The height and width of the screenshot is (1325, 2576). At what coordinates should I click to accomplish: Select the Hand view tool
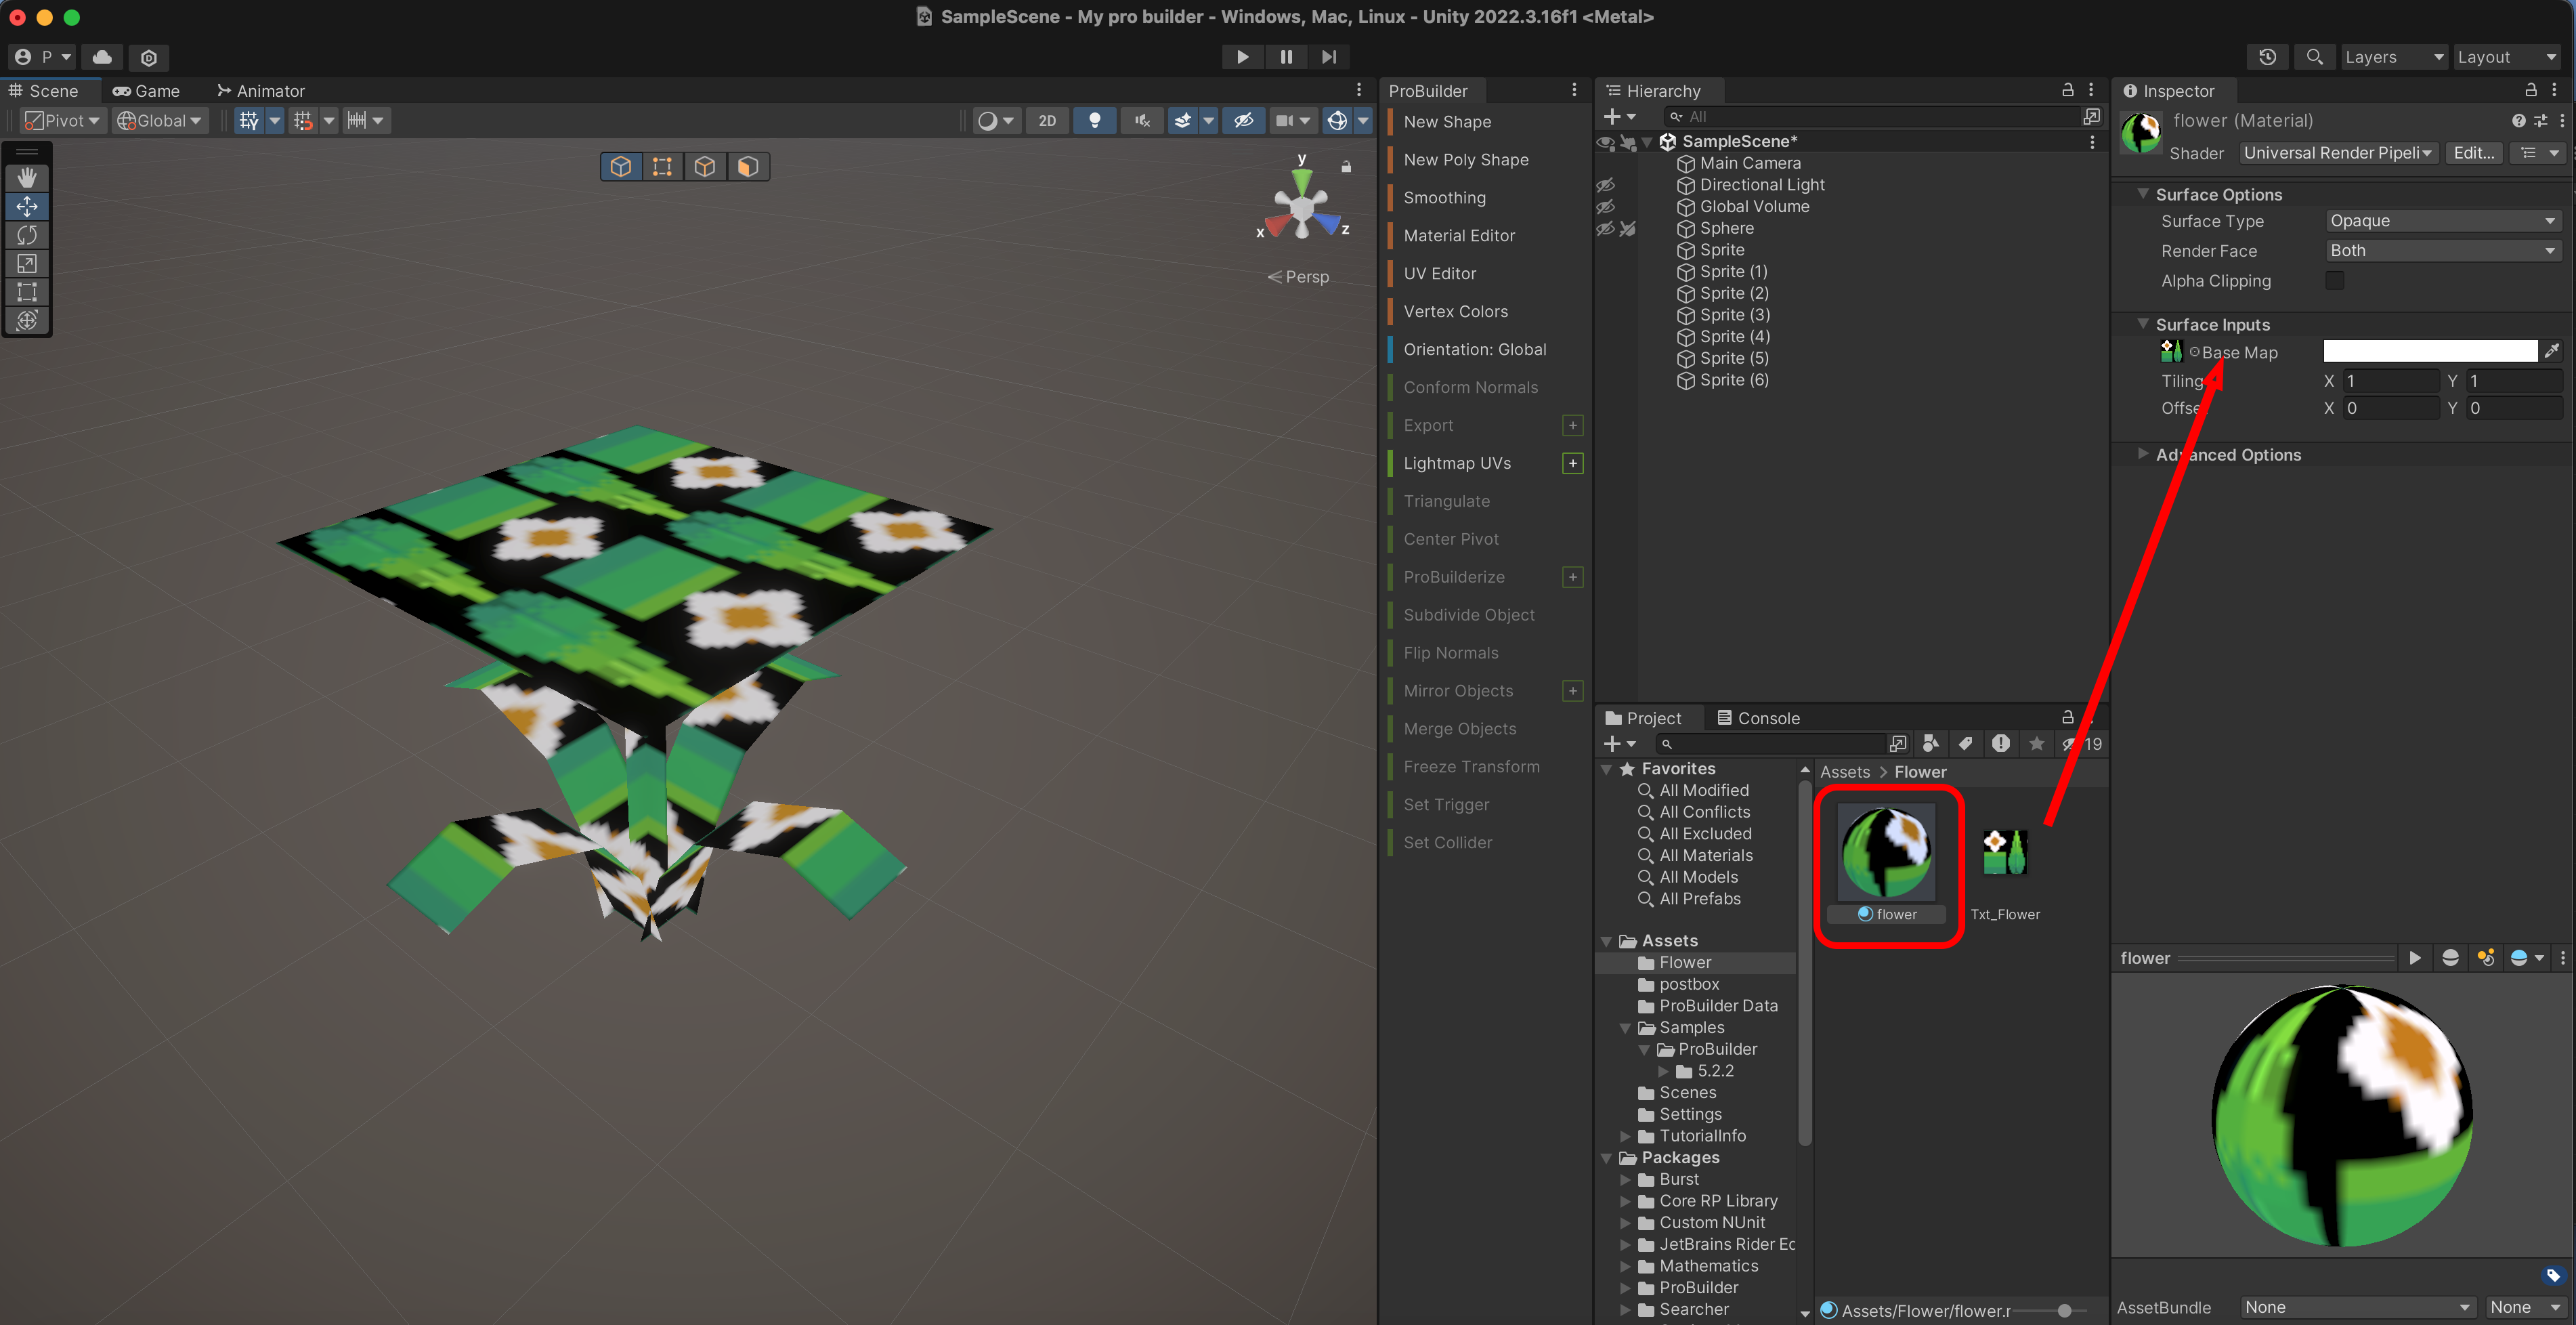pyautogui.click(x=27, y=177)
